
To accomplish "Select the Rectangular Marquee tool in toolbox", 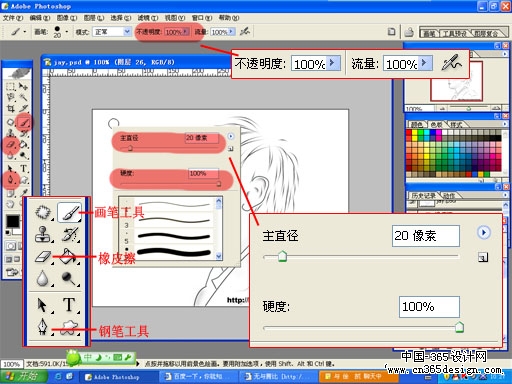I will pyautogui.click(x=10, y=87).
